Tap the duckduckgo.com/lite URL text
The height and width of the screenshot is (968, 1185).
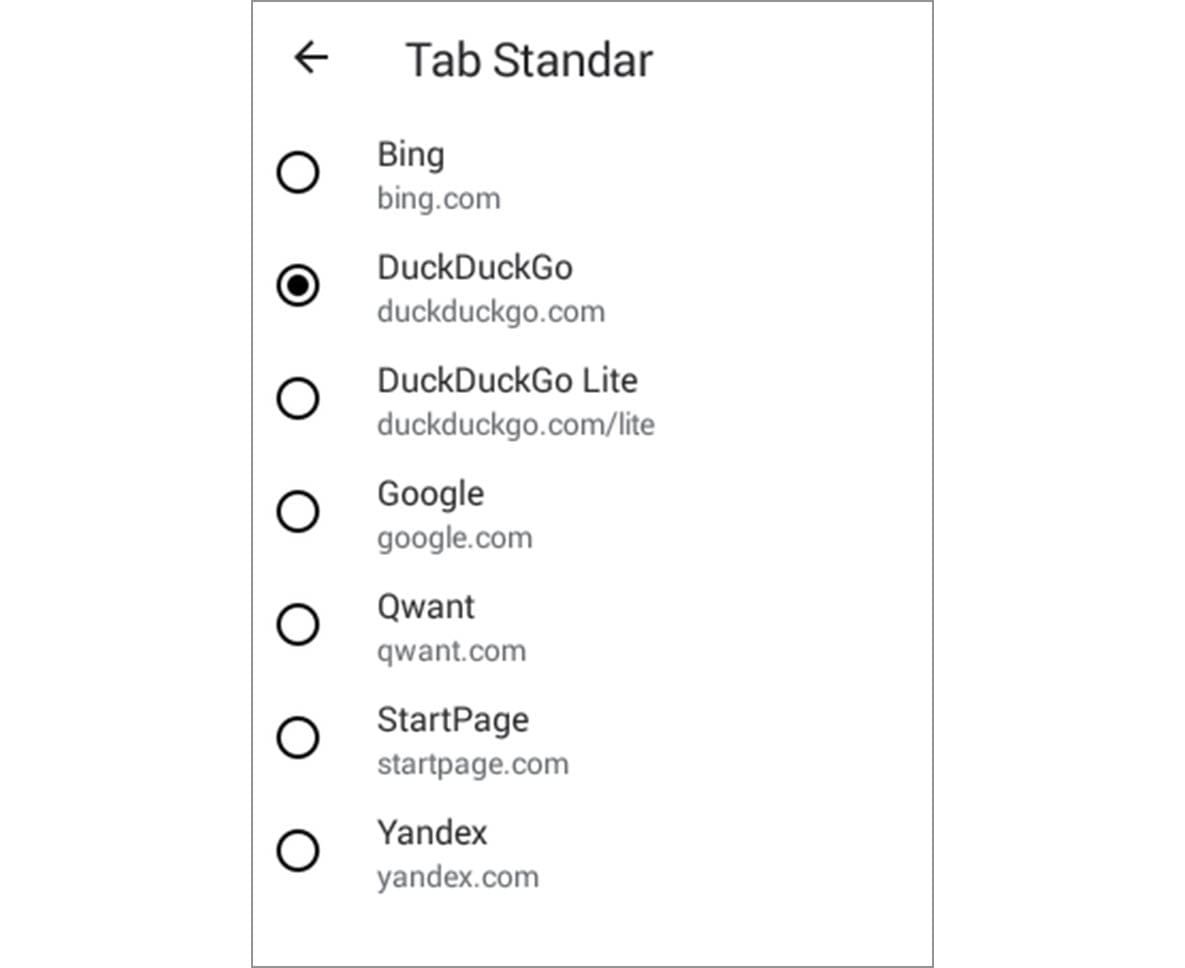pos(515,425)
